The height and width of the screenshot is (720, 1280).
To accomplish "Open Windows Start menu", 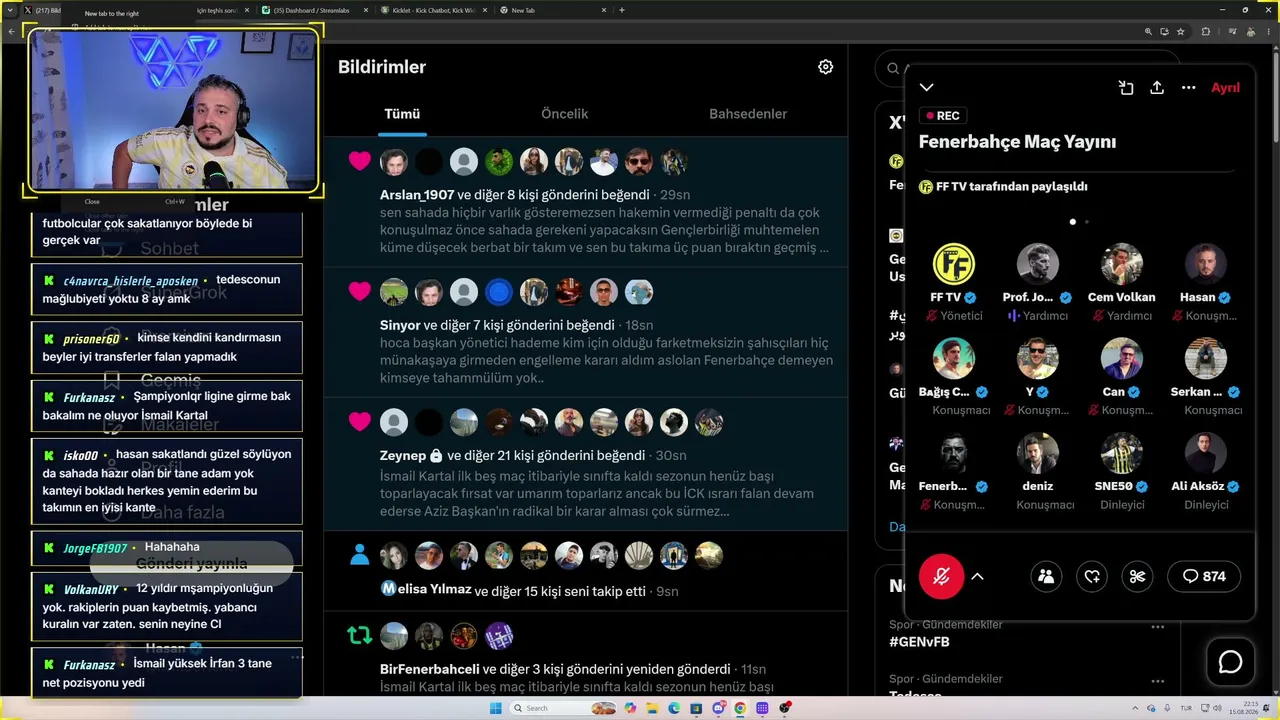I will pyautogui.click(x=496, y=708).
